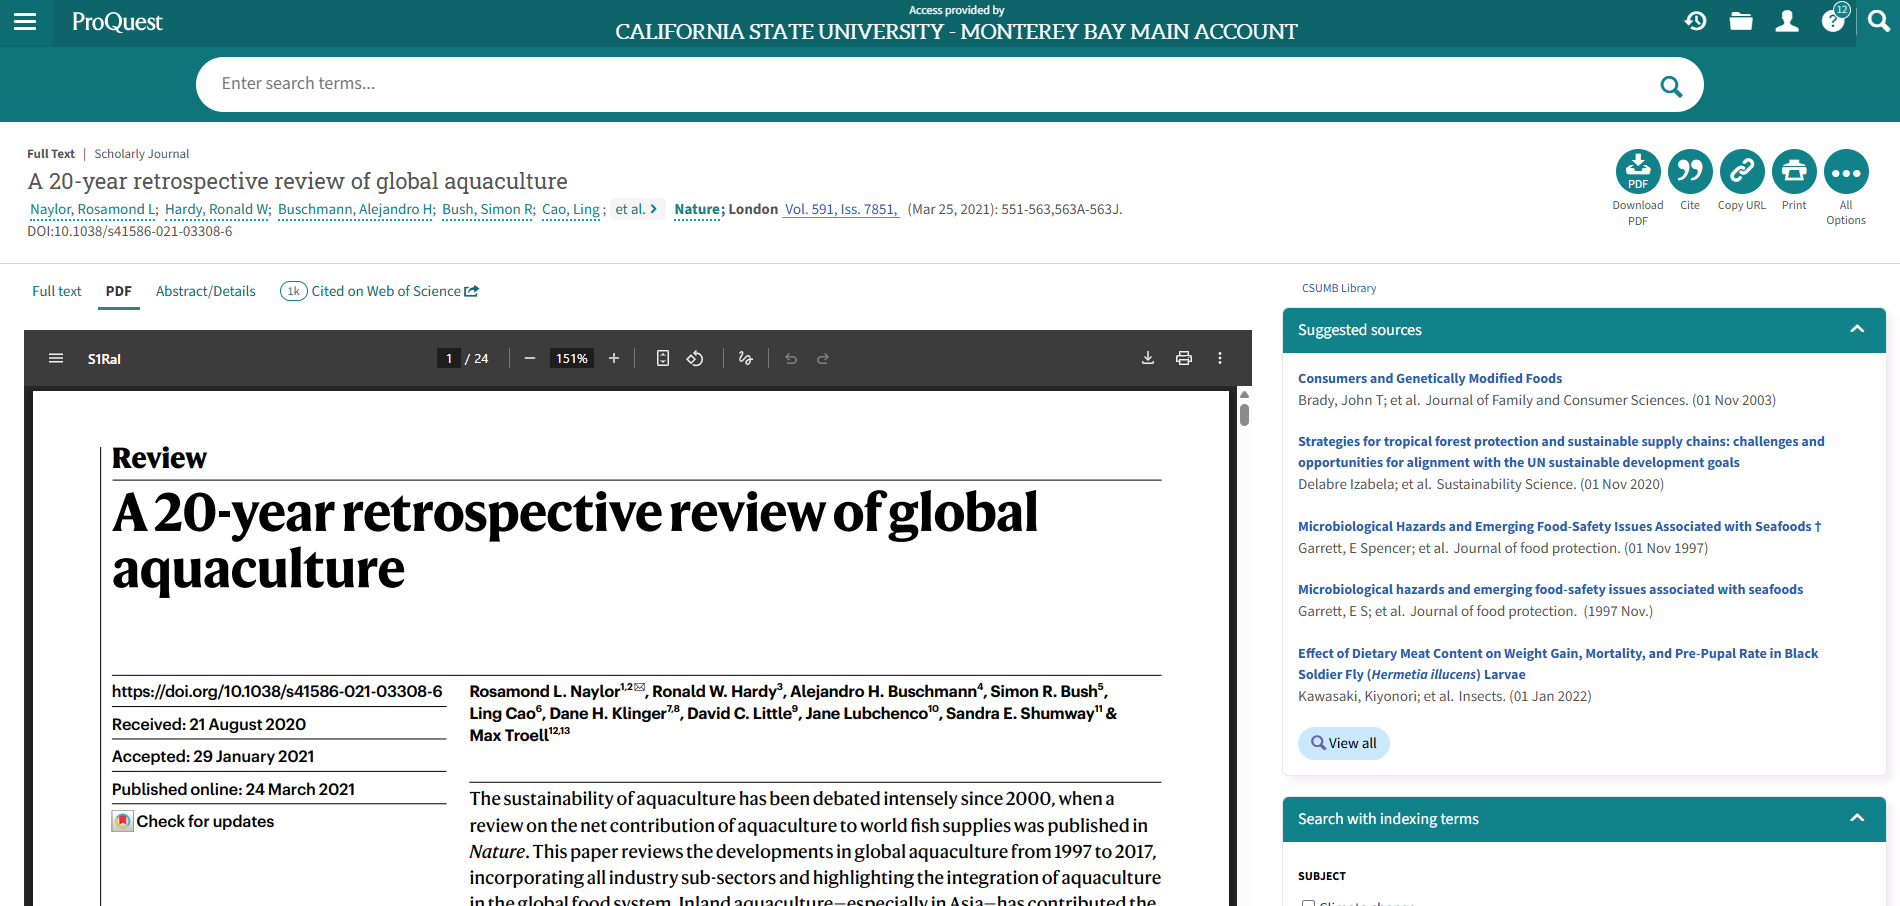Copy the article URL
1900x906 pixels.
pos(1741,172)
